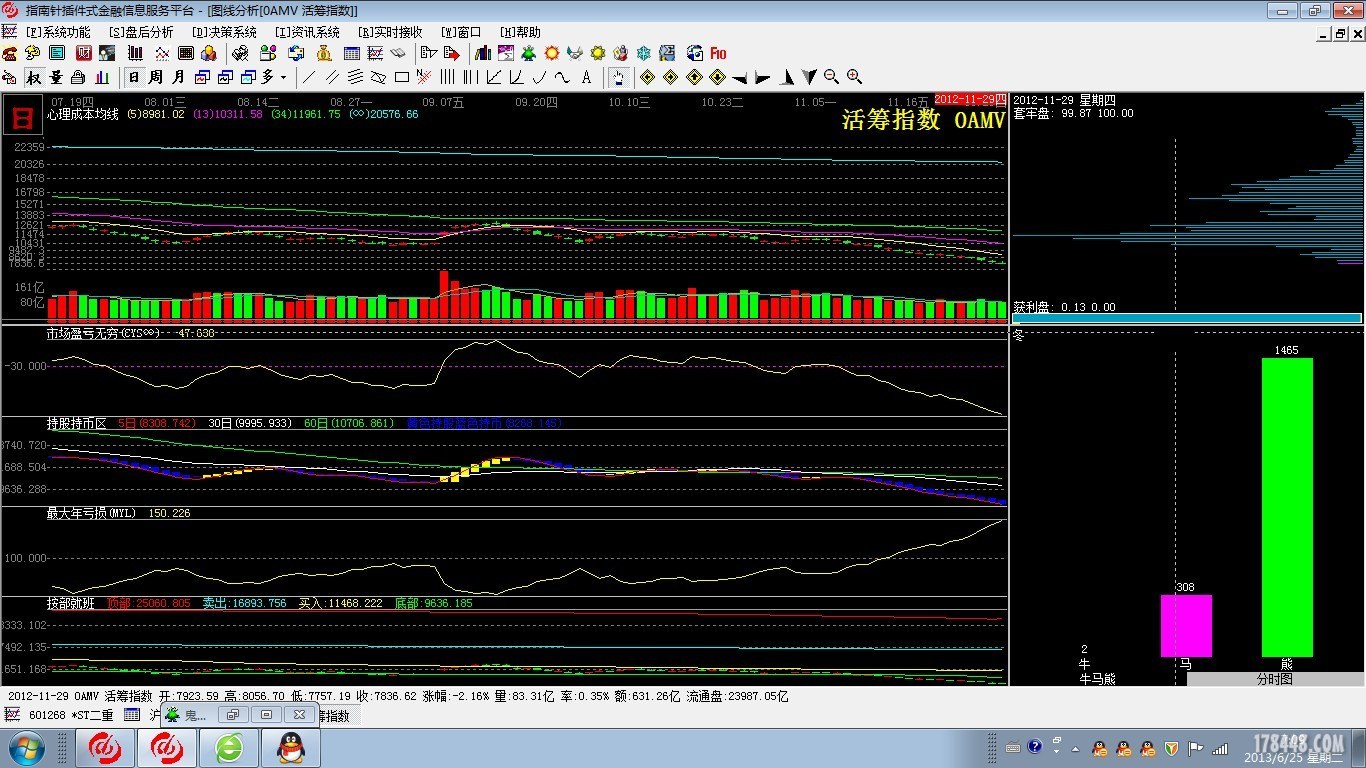Click the orange sun toolbar icon
Screen dimensions: 1366x768
551,53
